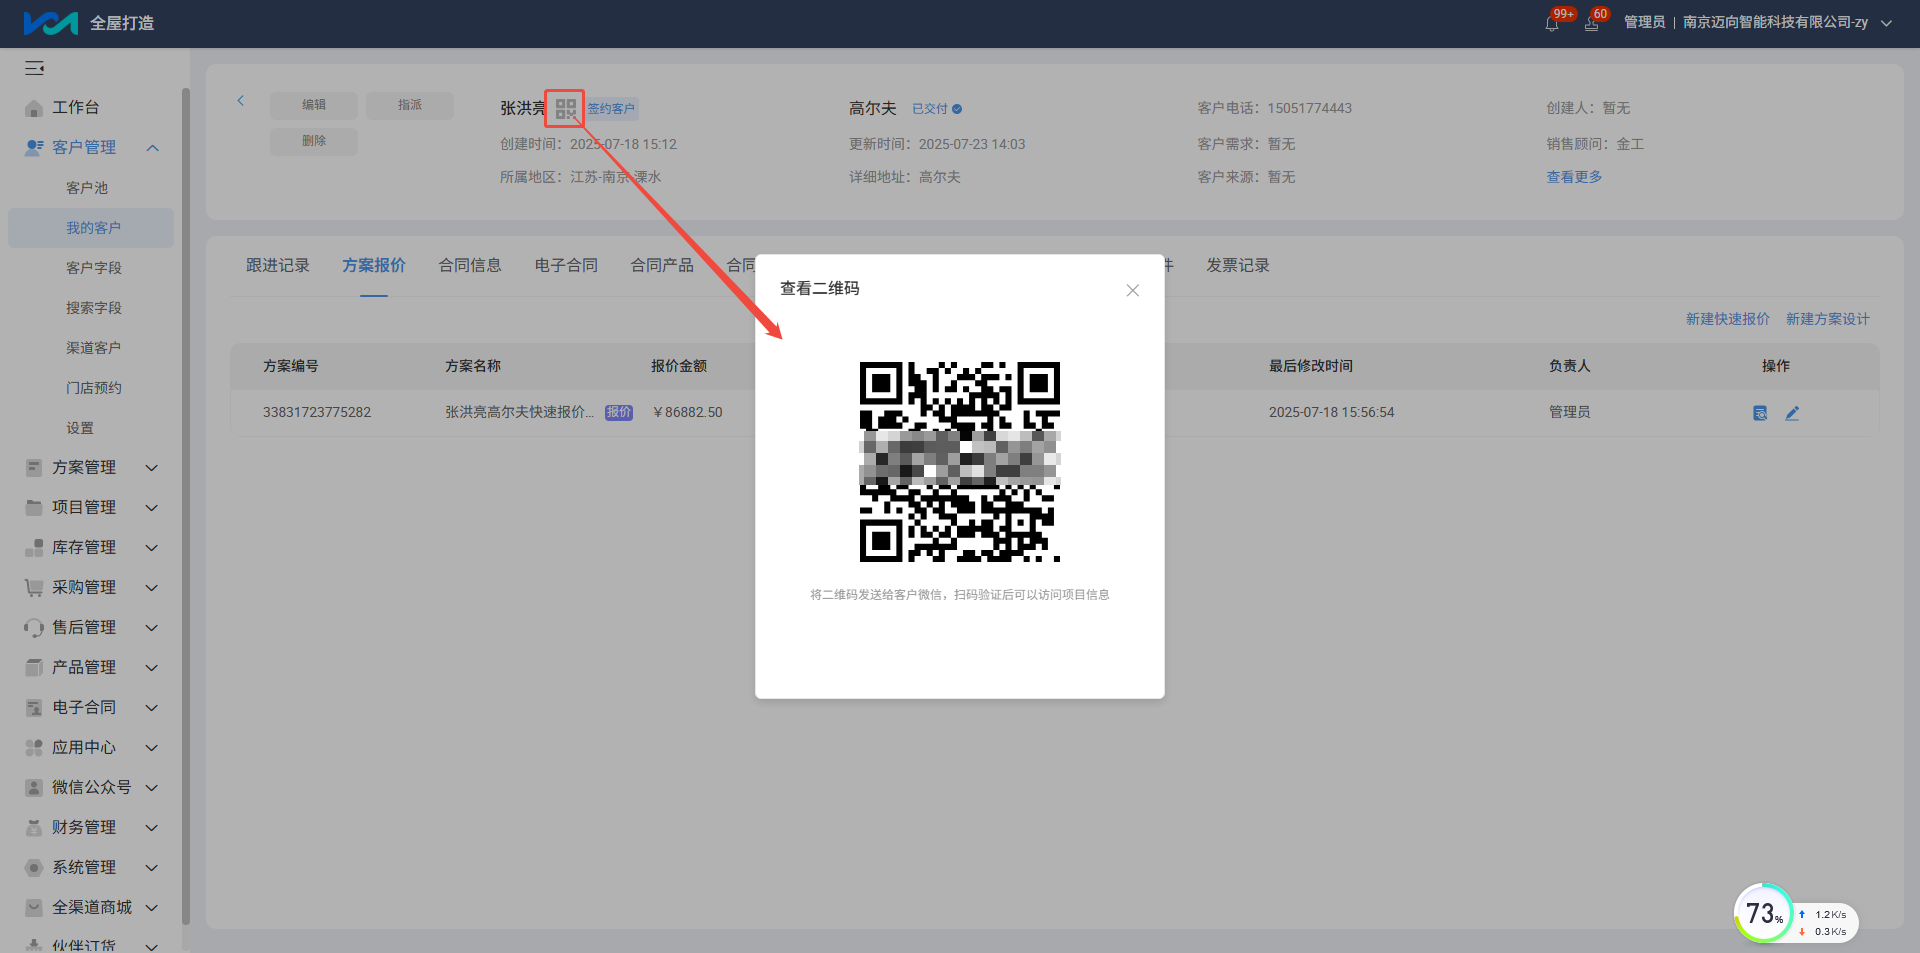Open the 电子合同 tab
The width and height of the screenshot is (1920, 953).
tap(566, 265)
